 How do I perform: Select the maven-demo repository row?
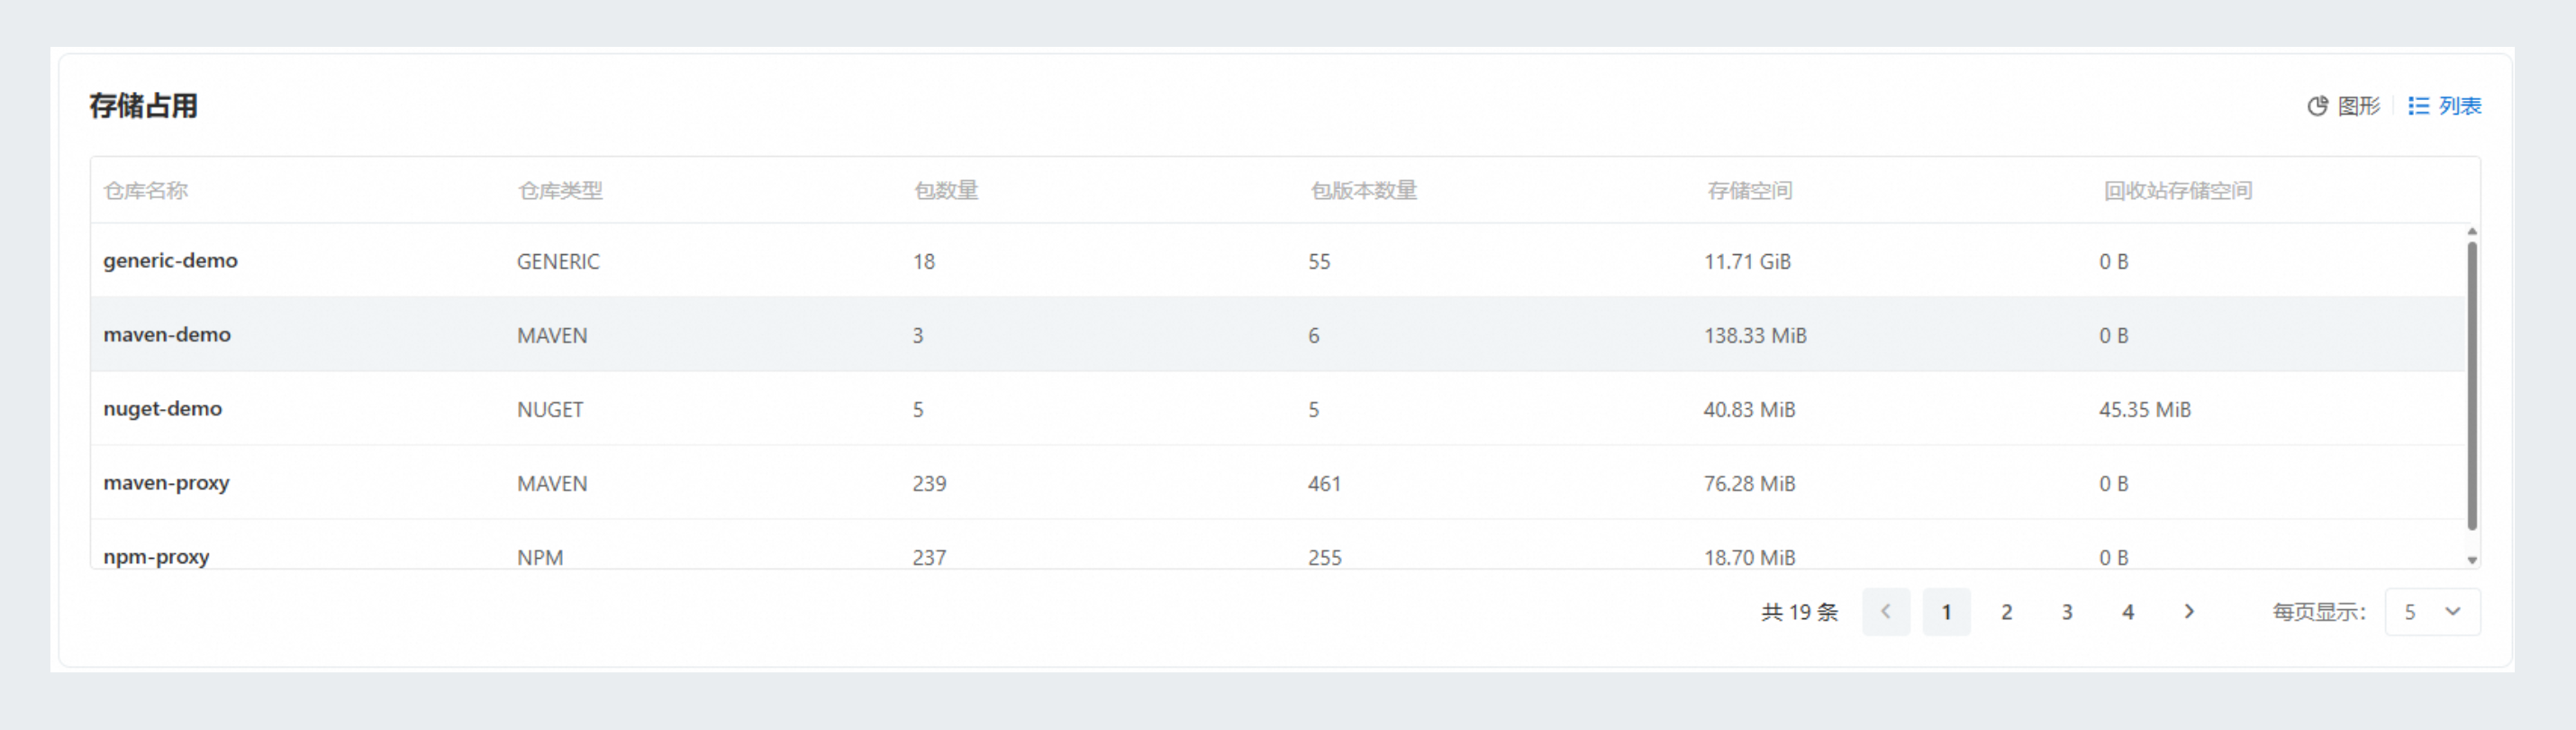pyautogui.click(x=167, y=335)
